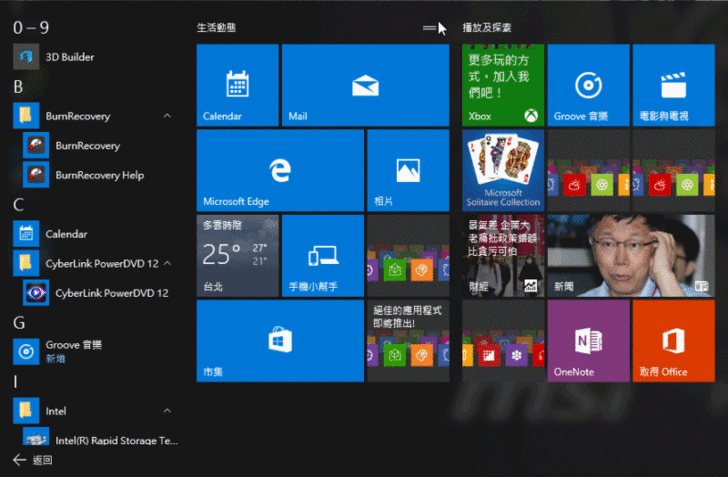
Task: Open the Calendar live tile
Action: coord(238,85)
